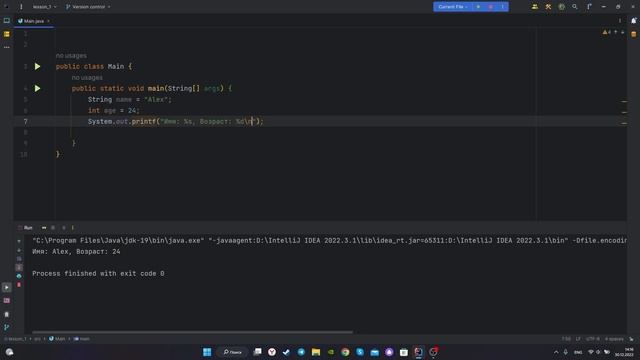The height and width of the screenshot is (360, 640).
Task: Click the cursor position status indicator
Action: click(566, 339)
